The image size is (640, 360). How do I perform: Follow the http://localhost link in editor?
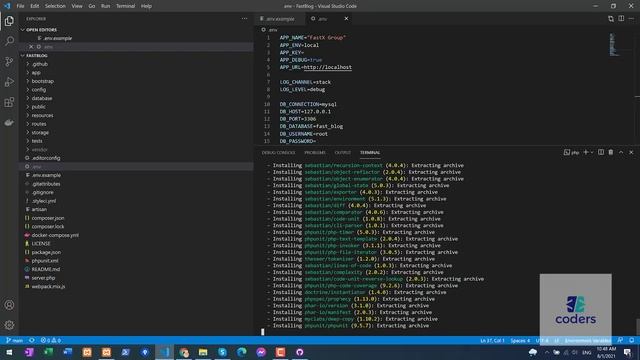(x=327, y=67)
